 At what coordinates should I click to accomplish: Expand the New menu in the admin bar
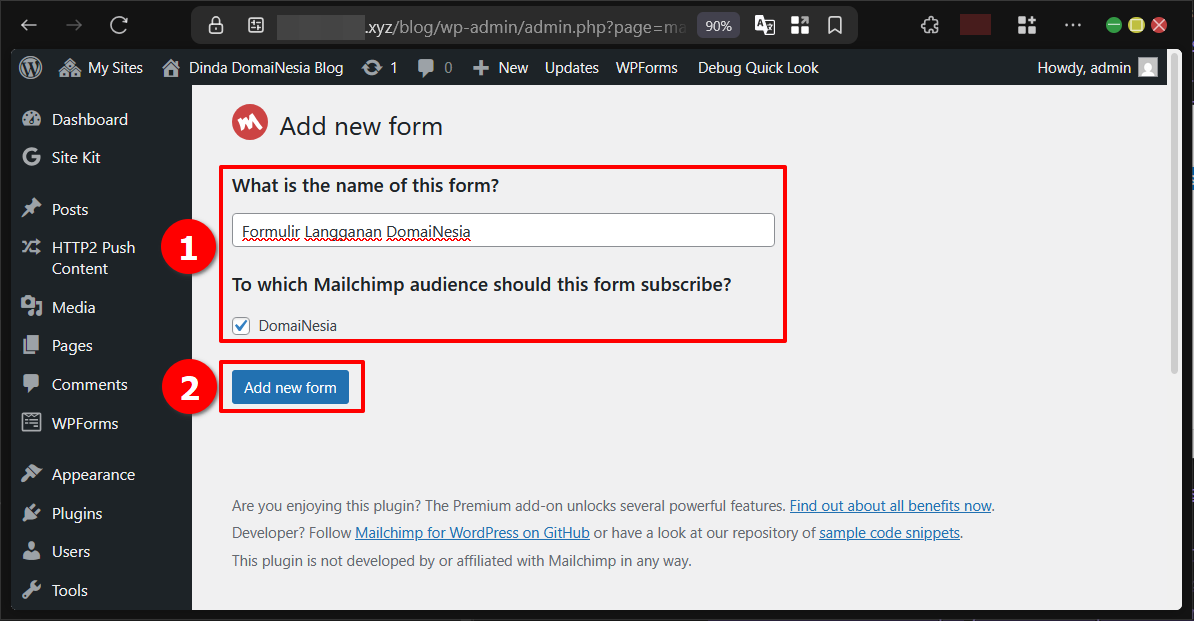tap(499, 67)
